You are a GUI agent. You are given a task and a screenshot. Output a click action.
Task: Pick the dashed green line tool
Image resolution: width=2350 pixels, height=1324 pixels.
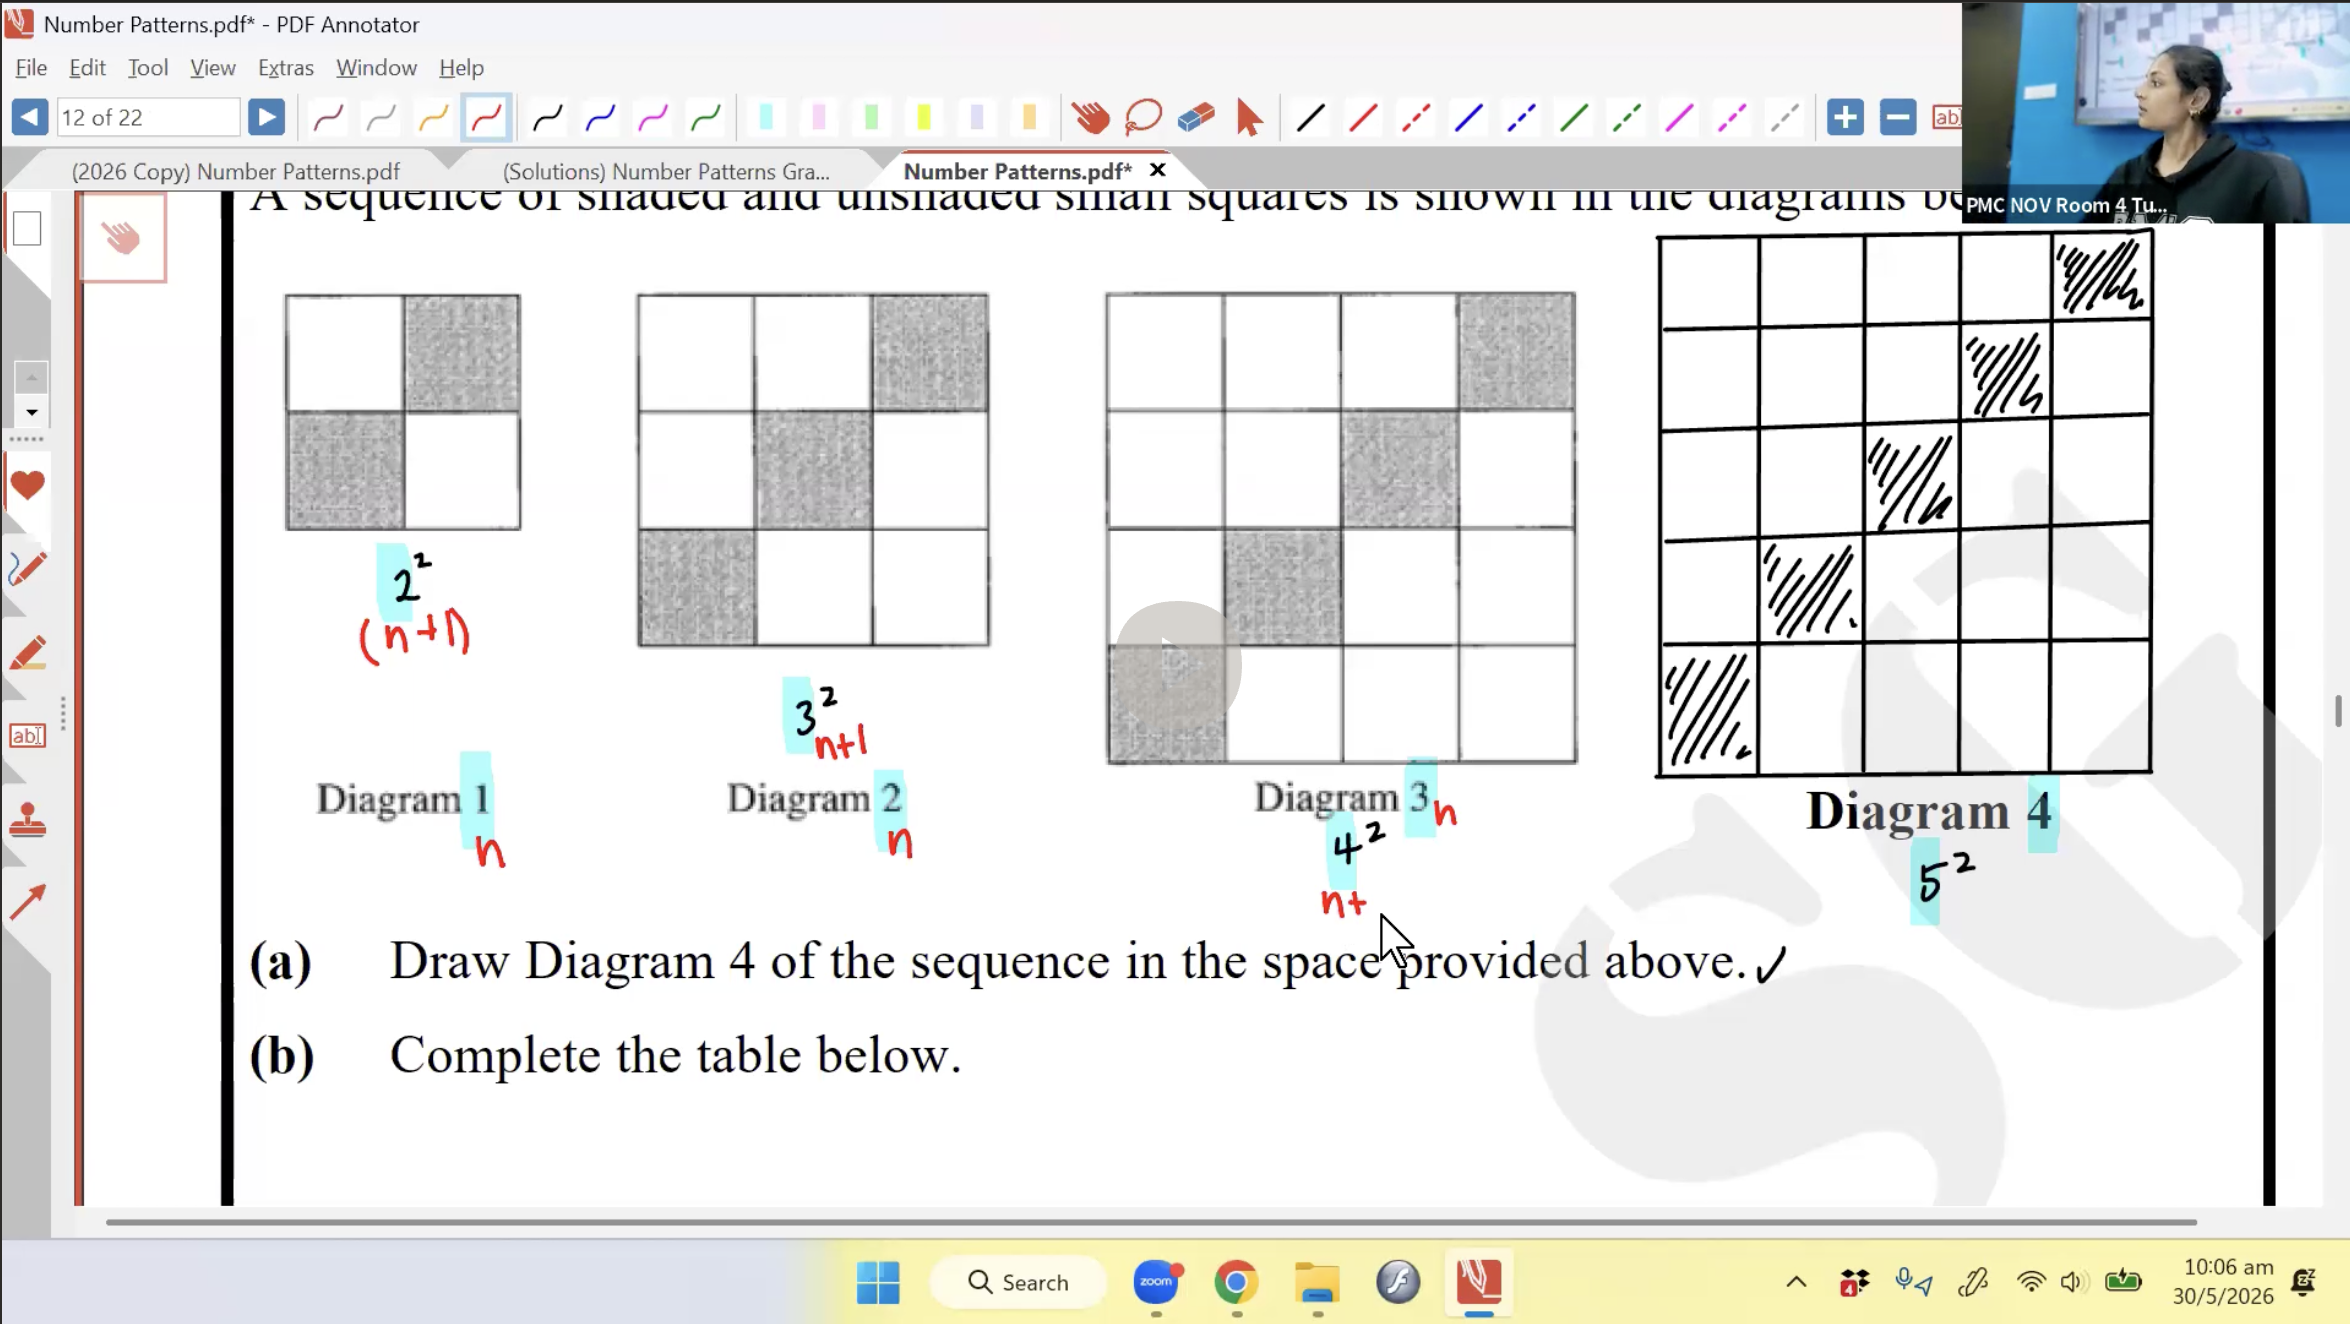tap(1627, 118)
